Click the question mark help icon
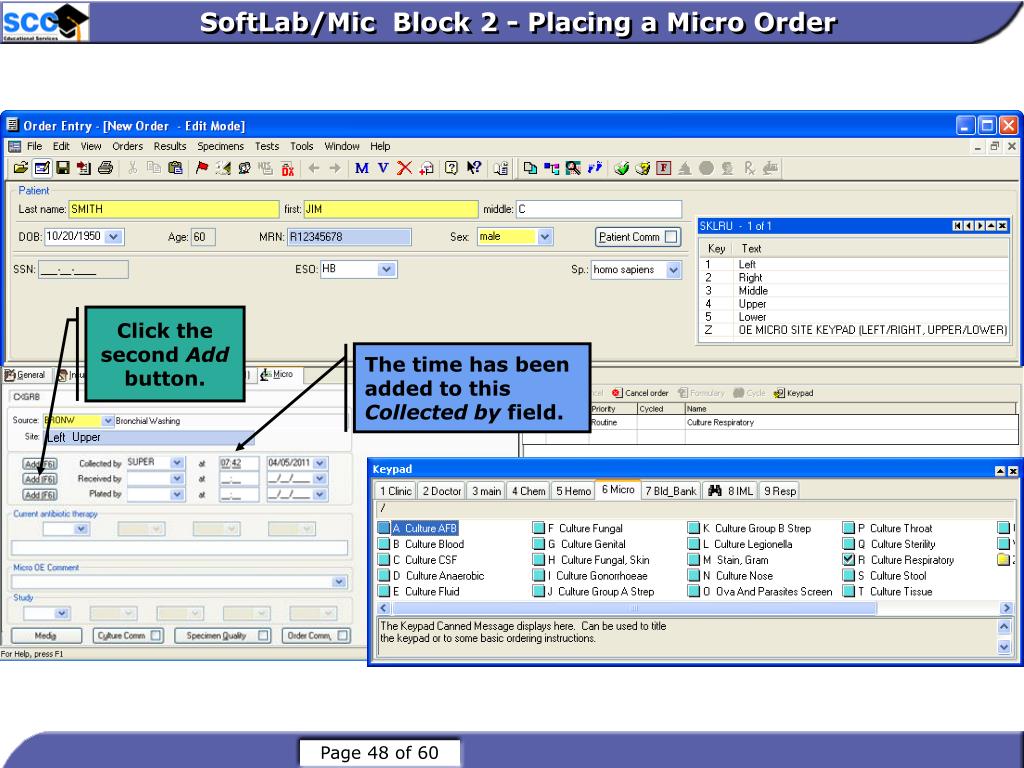The image size is (1024, 768). click(451, 168)
